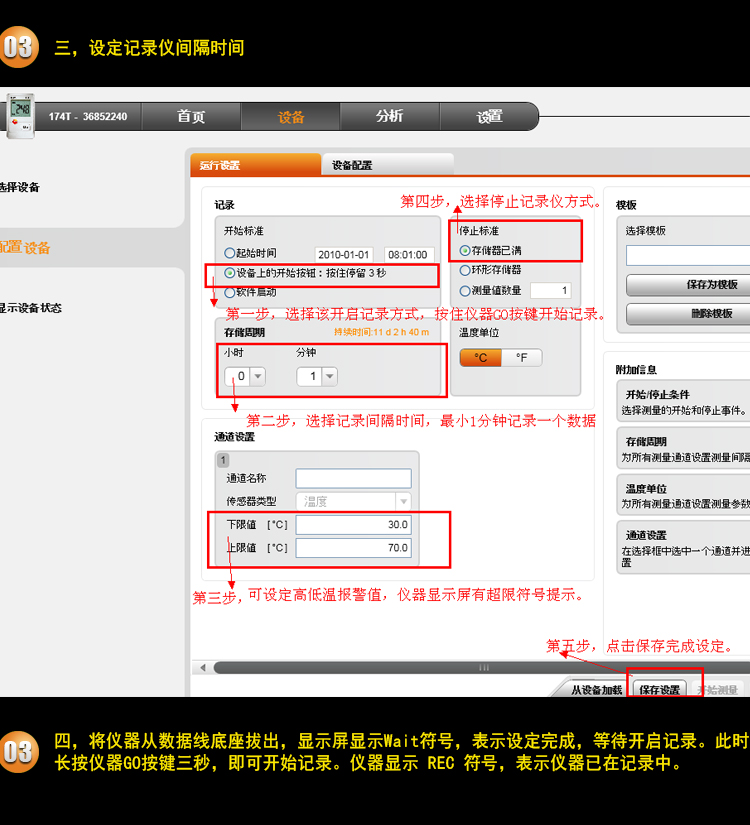750x825 pixels.
Task: Choose the 软件启动 start criterion
Action: [230, 292]
